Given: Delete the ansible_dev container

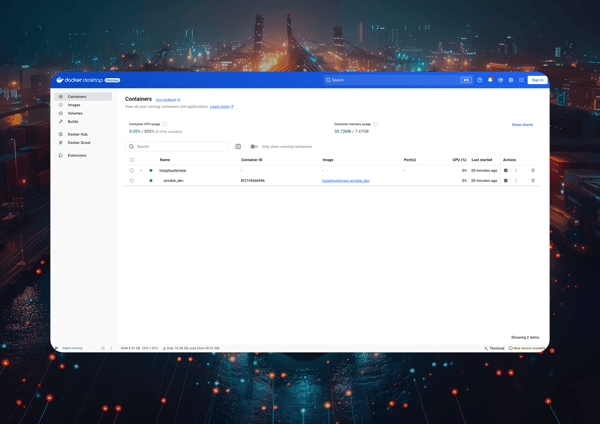Looking at the screenshot, I should tap(533, 181).
